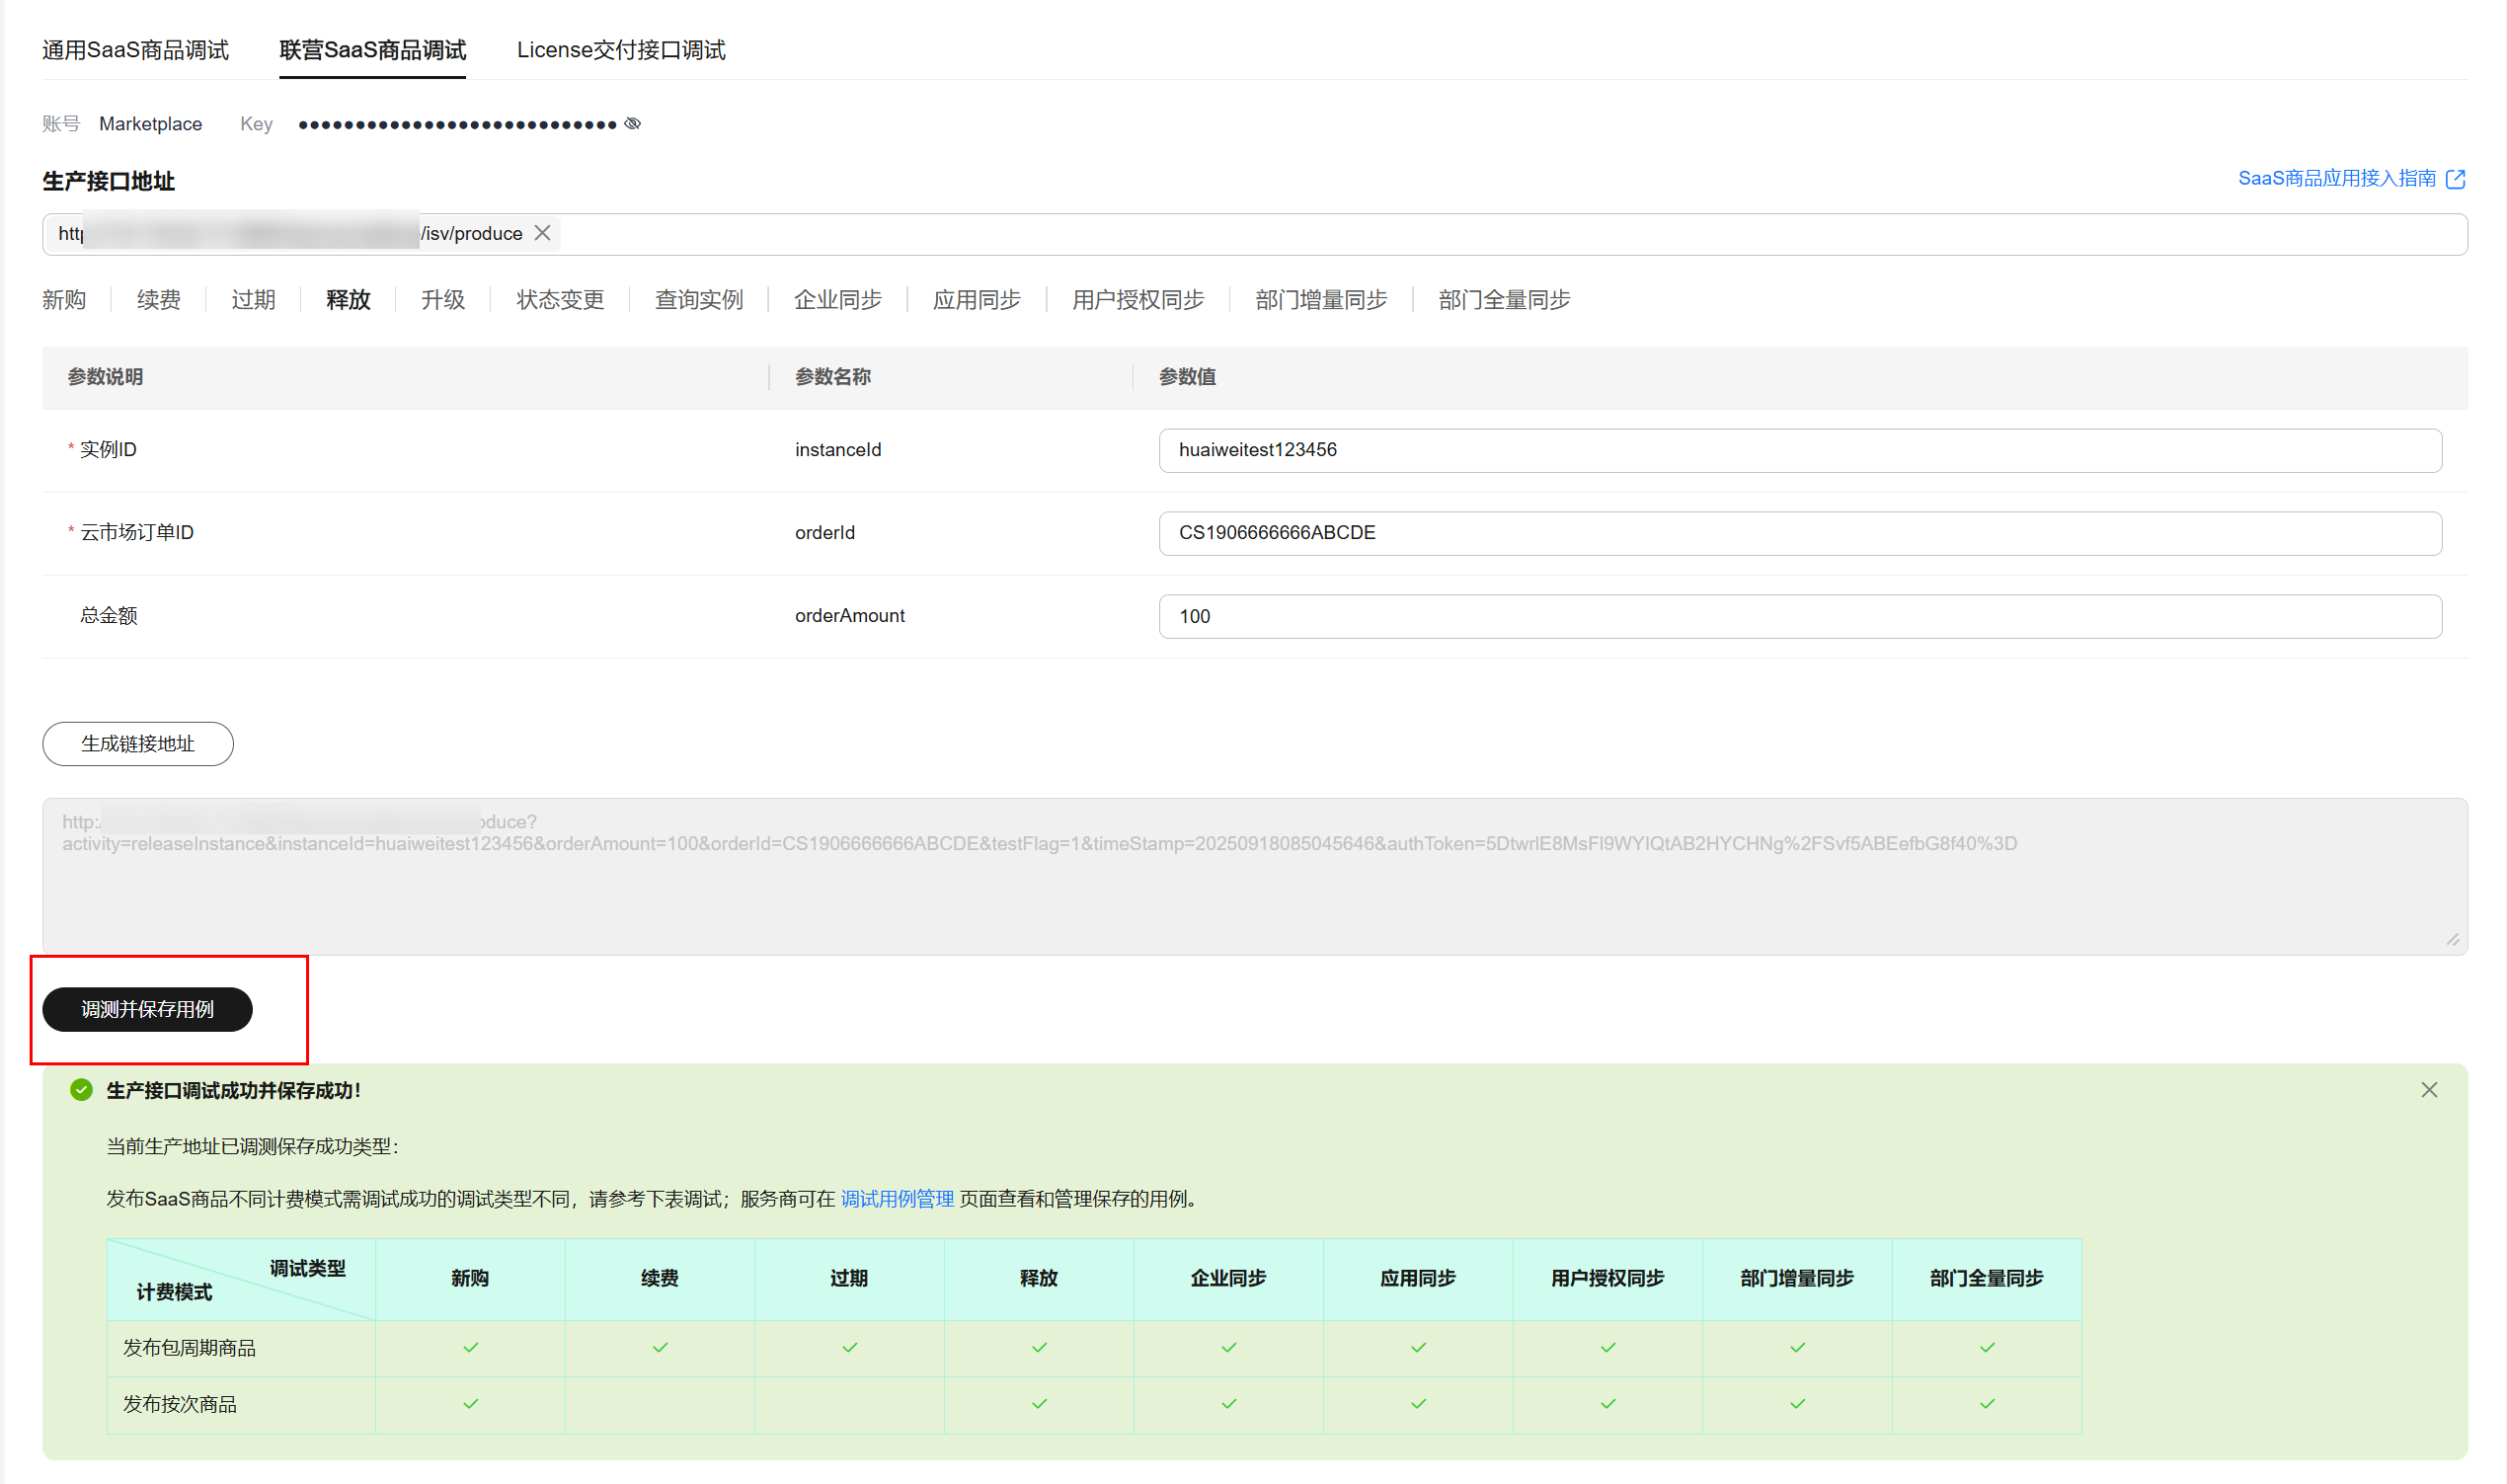2507x1484 pixels.
Task: Clear the production URL with X icon
Action: click(x=542, y=233)
